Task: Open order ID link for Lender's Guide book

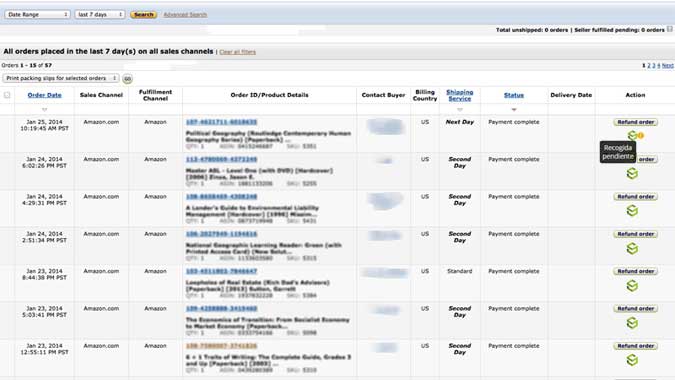Action: pos(221,197)
